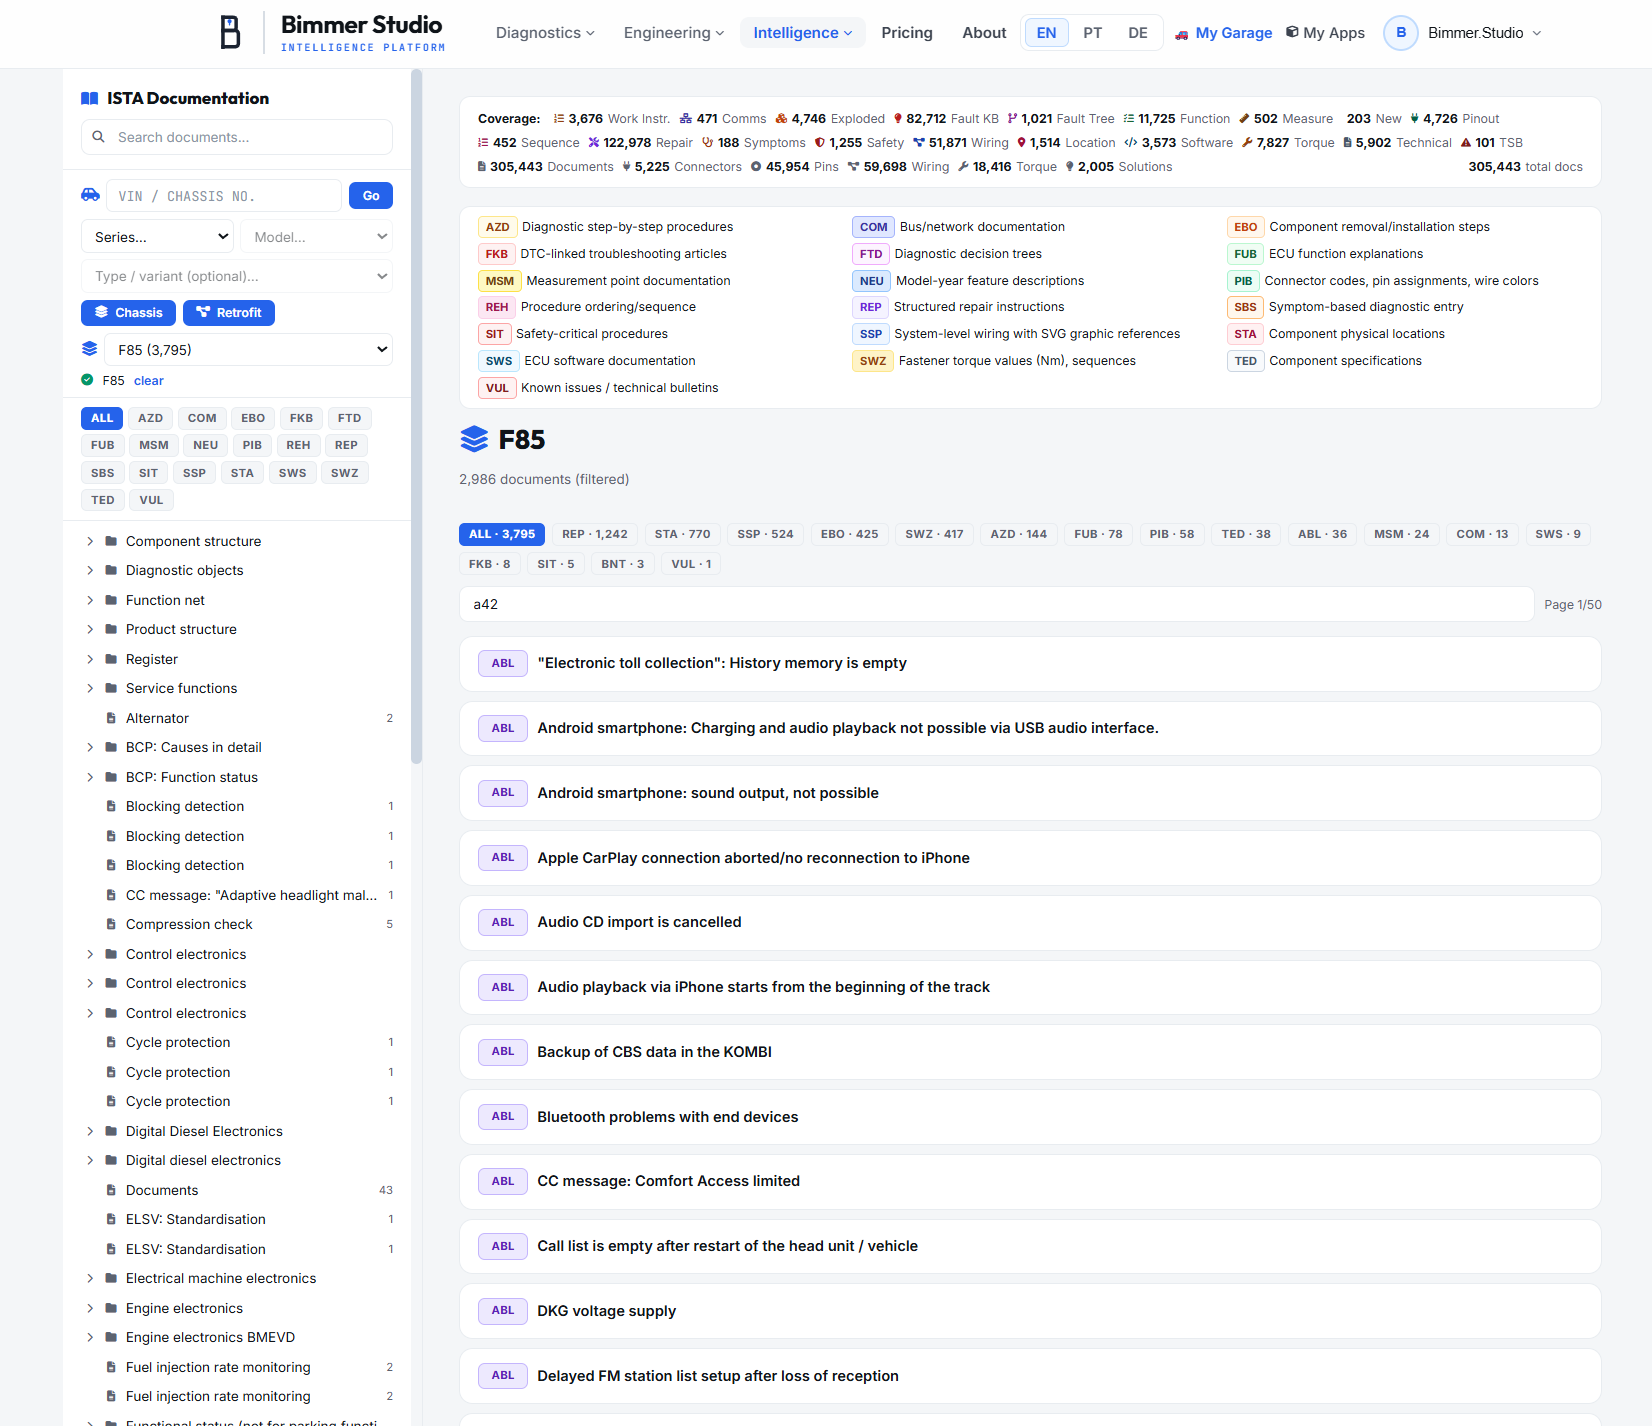Viewport: 1652px width, 1426px height.
Task: Expand the Service functions folder
Action: tap(90, 688)
